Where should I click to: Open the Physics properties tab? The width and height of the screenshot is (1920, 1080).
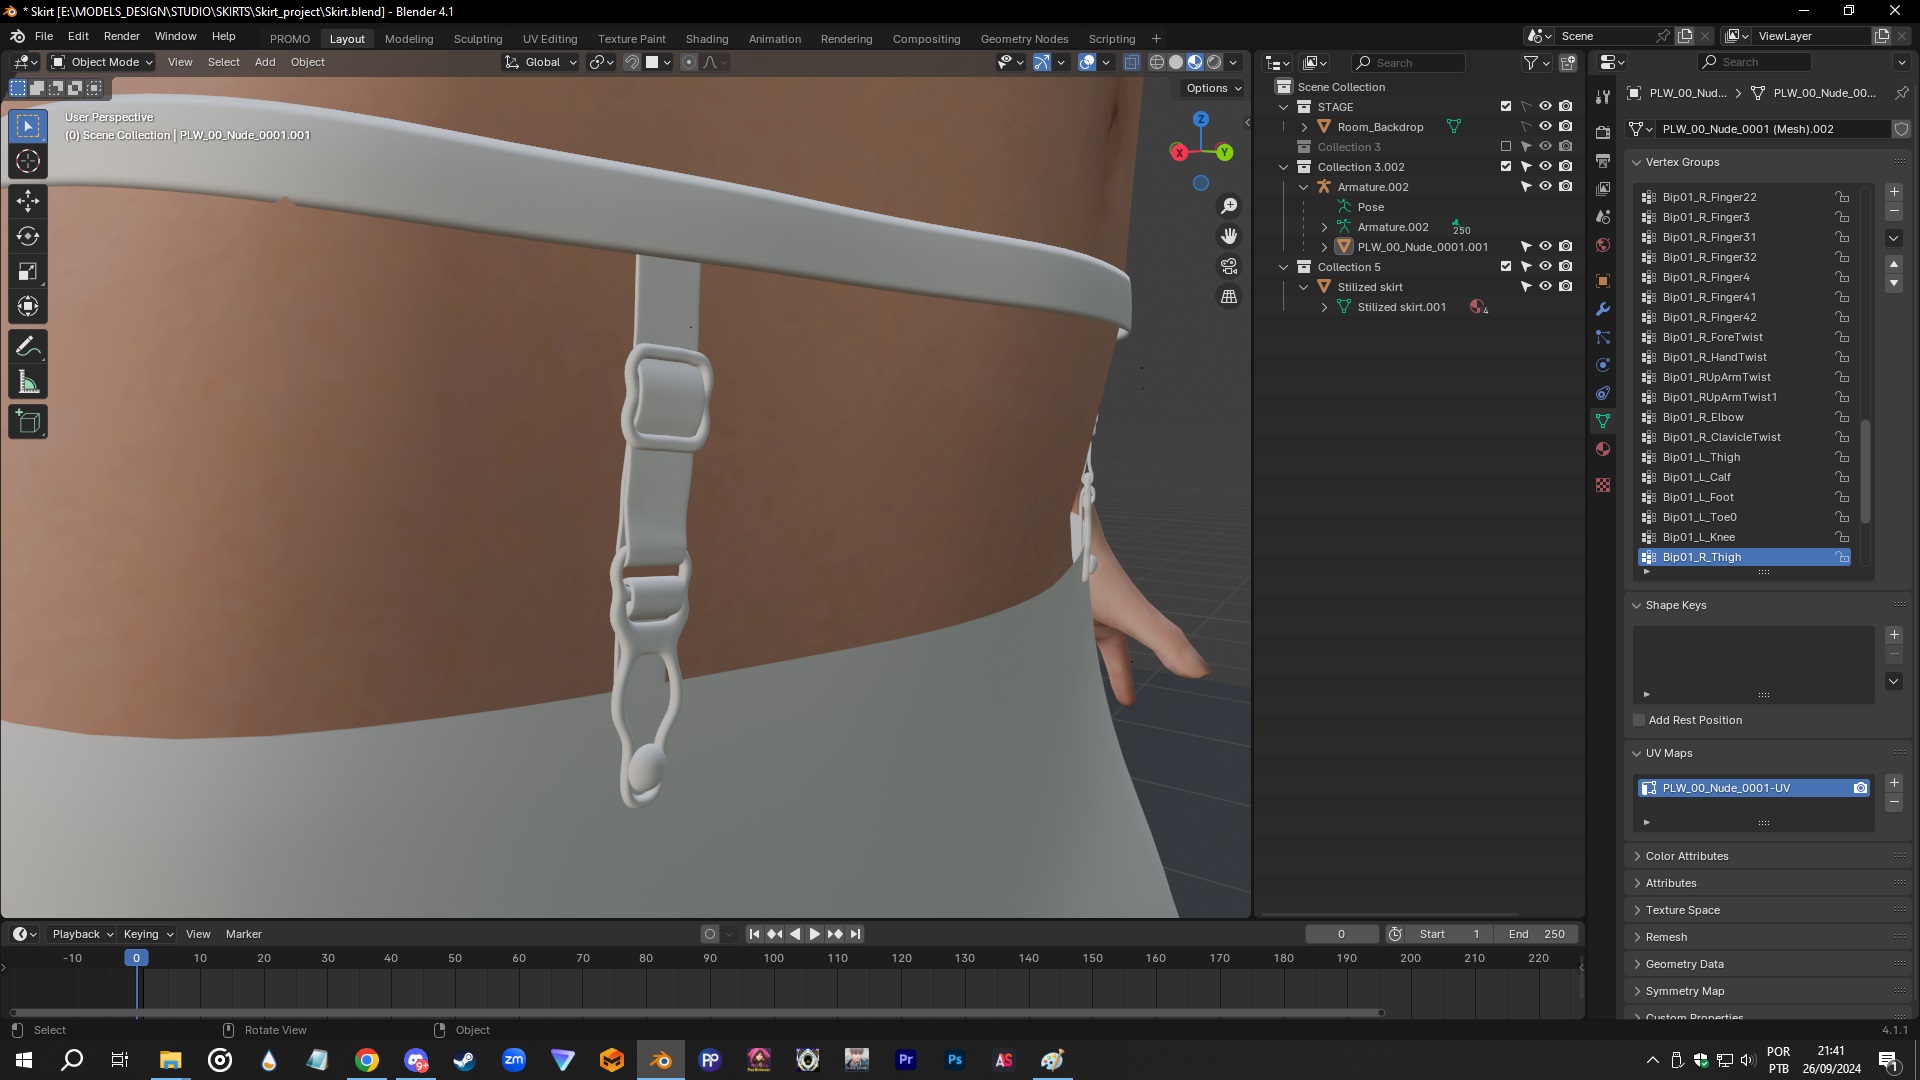[1603, 365]
